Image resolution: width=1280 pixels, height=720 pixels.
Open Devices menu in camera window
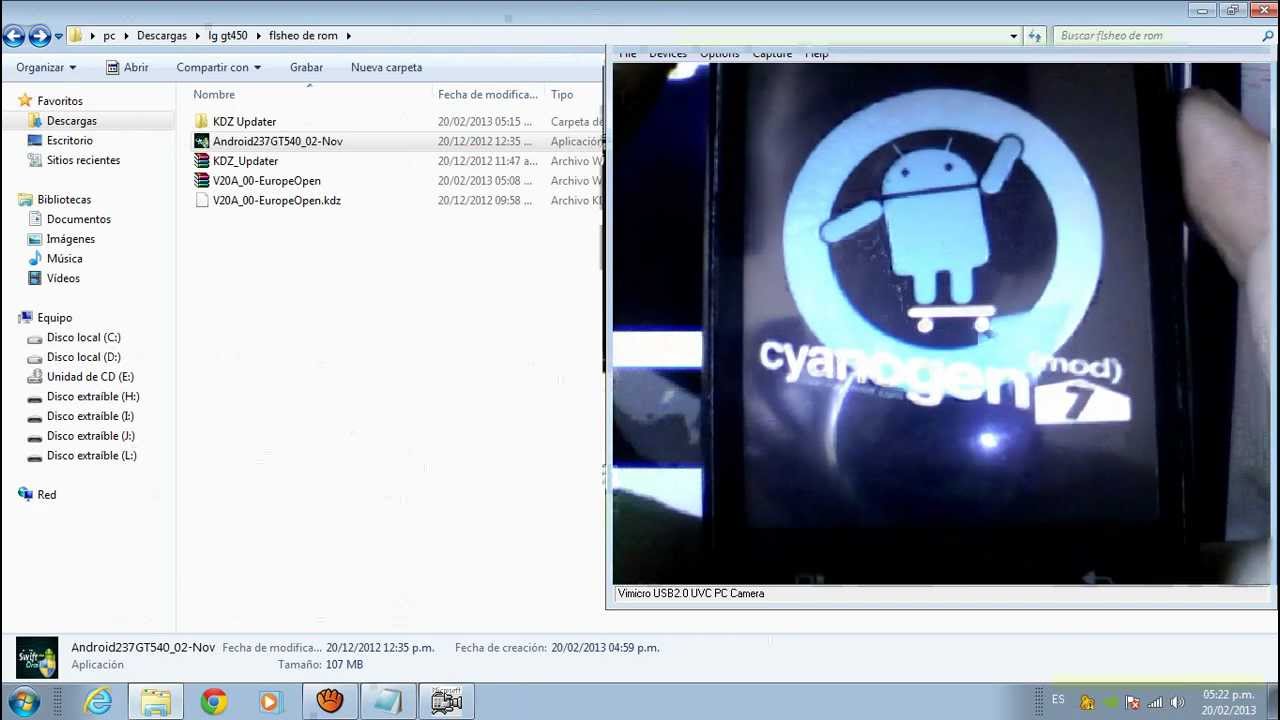pyautogui.click(x=667, y=54)
